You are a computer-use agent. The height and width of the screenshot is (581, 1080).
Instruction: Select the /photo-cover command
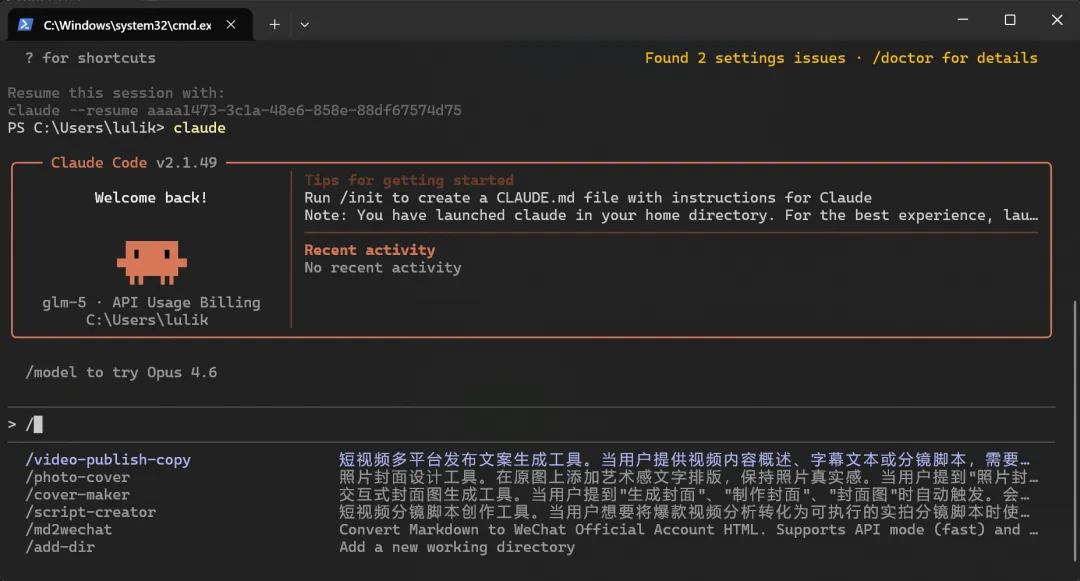tap(77, 477)
